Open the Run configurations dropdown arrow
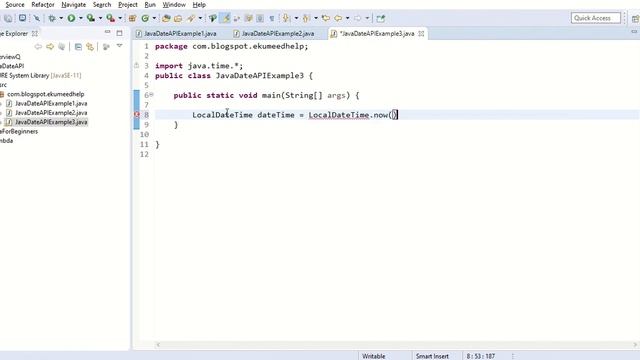This screenshot has height=360, width=640. (80, 18)
